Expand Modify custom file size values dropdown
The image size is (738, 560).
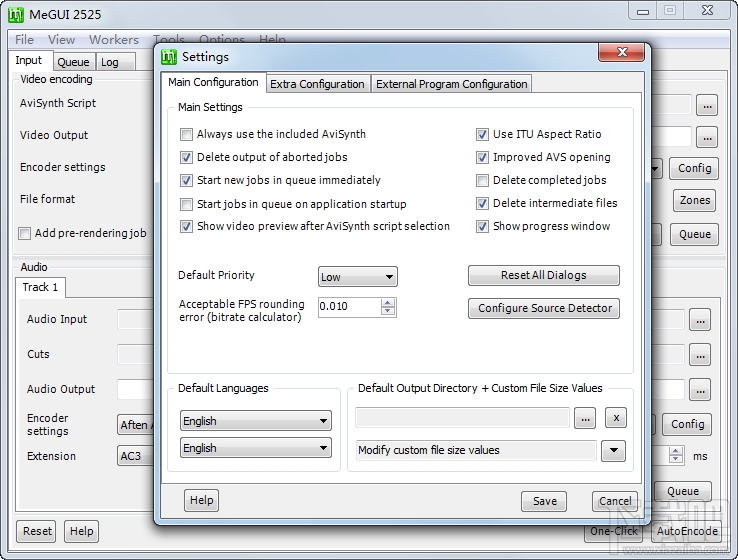point(613,450)
